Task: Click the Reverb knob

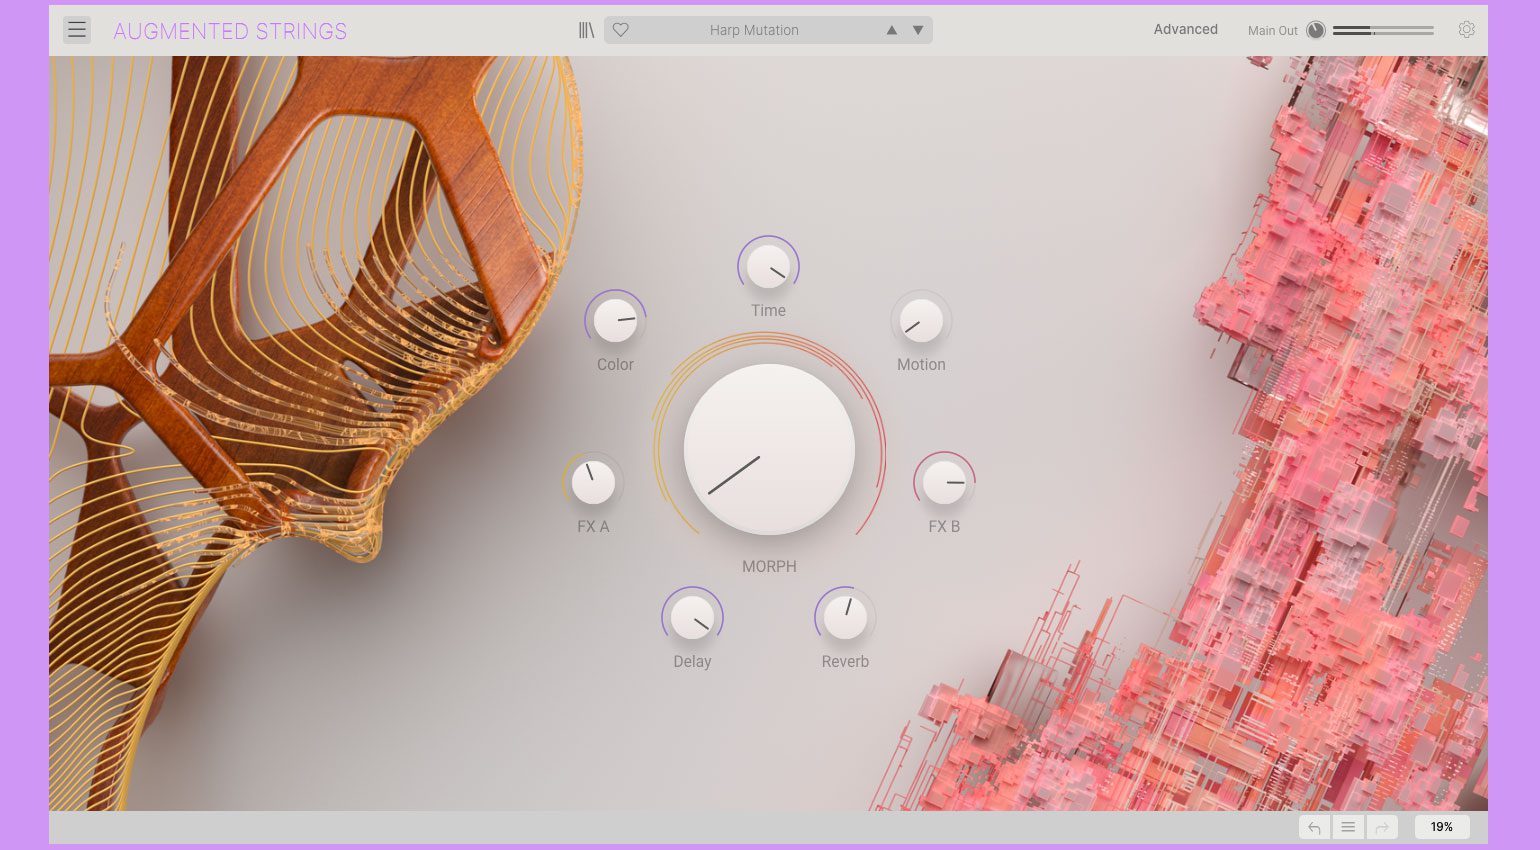Action: click(x=845, y=618)
